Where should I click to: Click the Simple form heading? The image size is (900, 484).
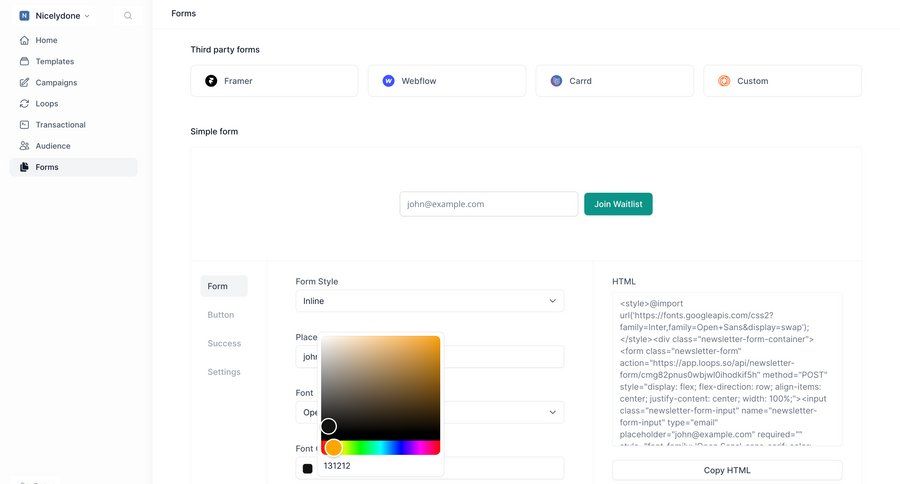point(214,131)
